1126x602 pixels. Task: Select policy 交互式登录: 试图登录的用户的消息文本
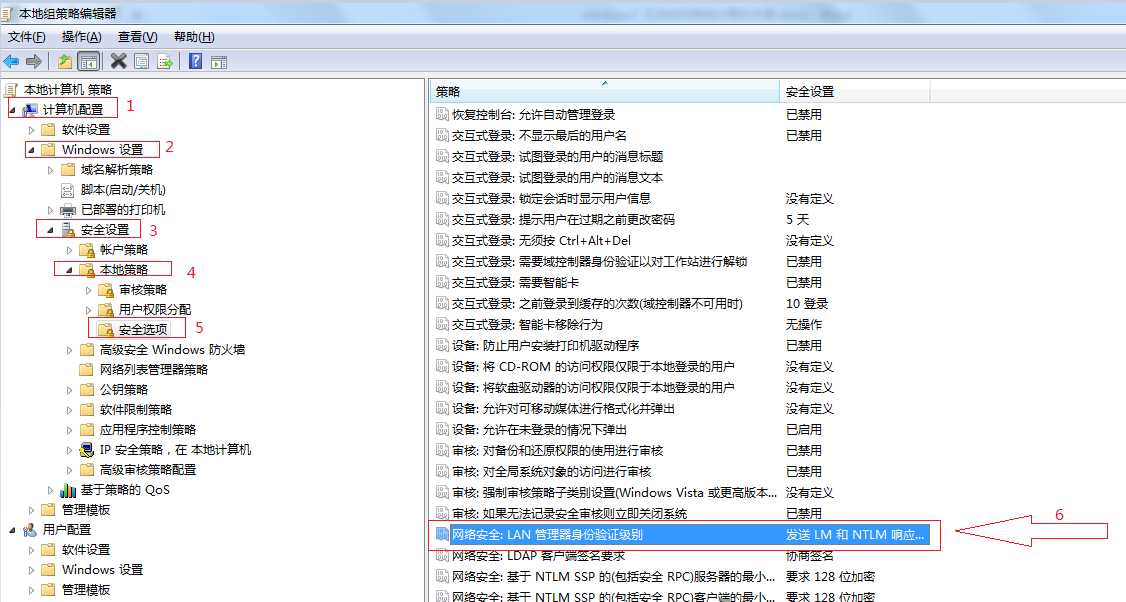(557, 177)
